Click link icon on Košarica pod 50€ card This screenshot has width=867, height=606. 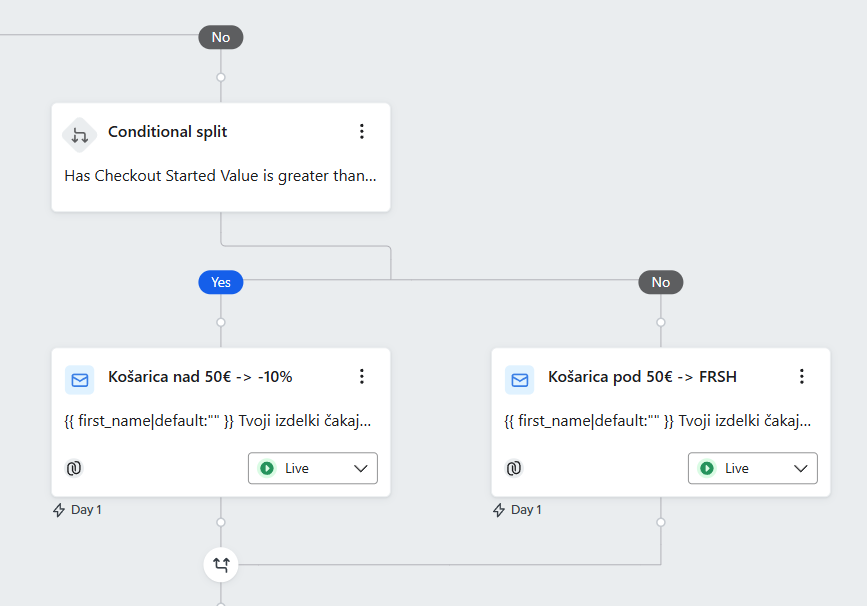[513, 468]
